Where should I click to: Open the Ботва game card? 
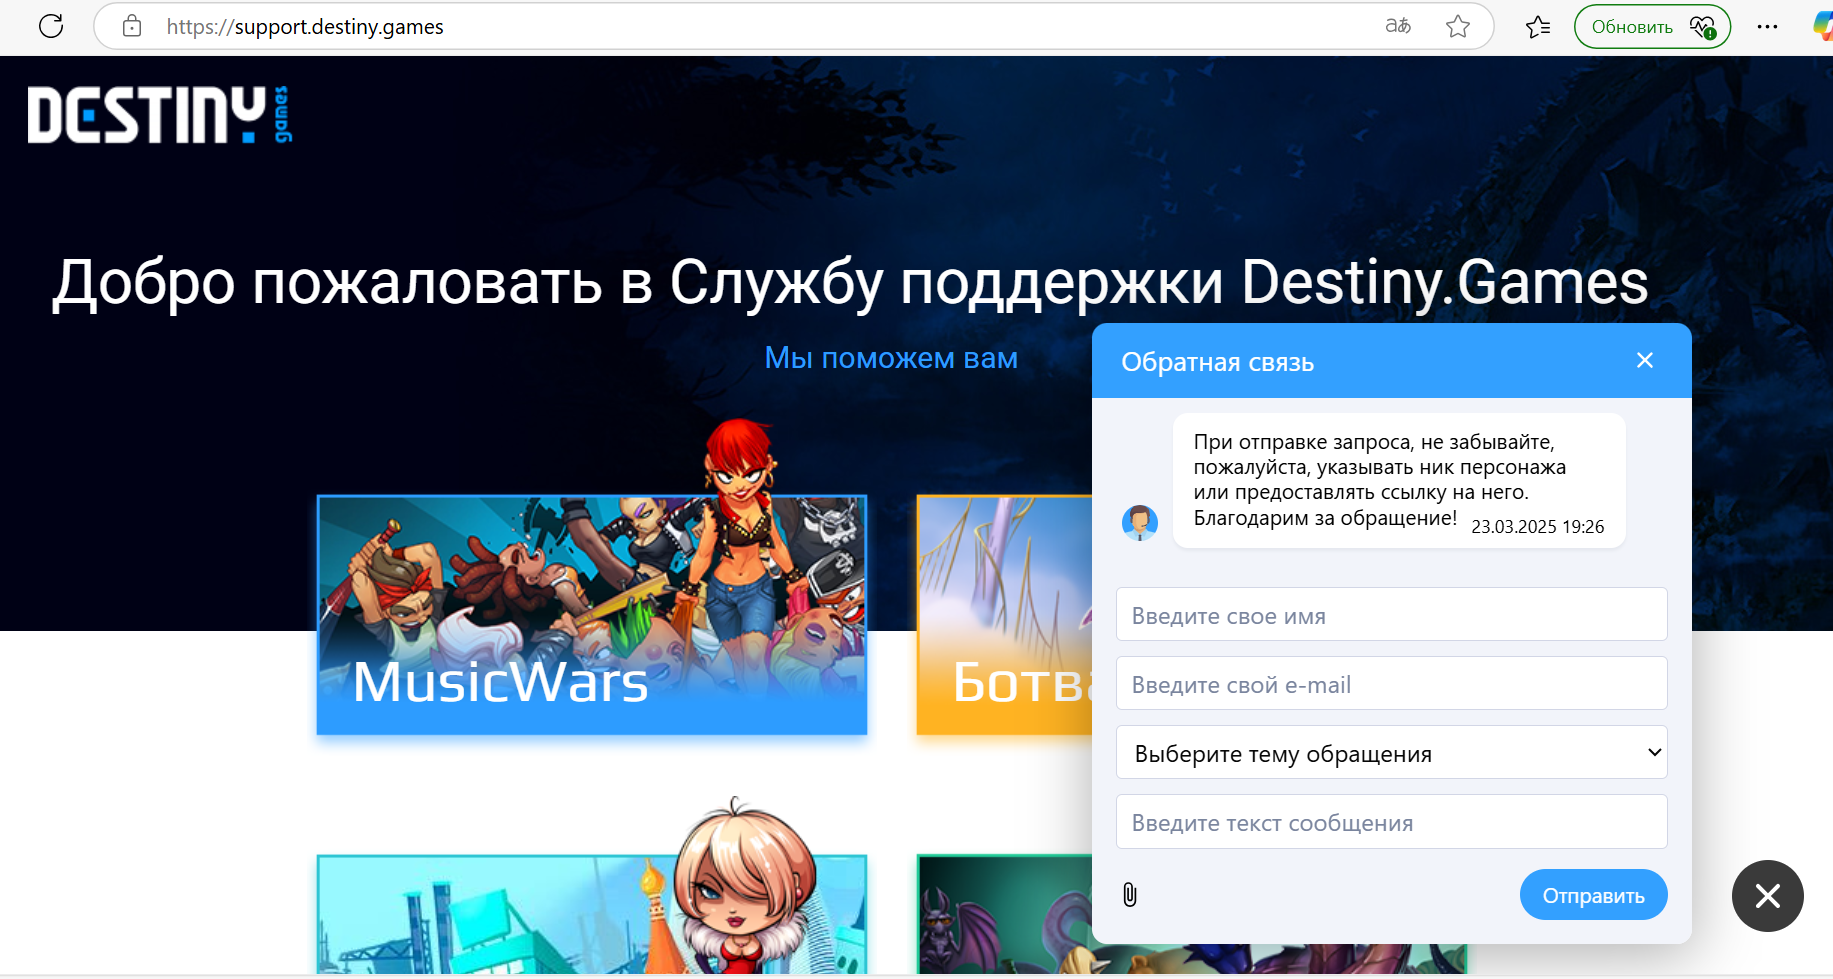coord(1004,615)
